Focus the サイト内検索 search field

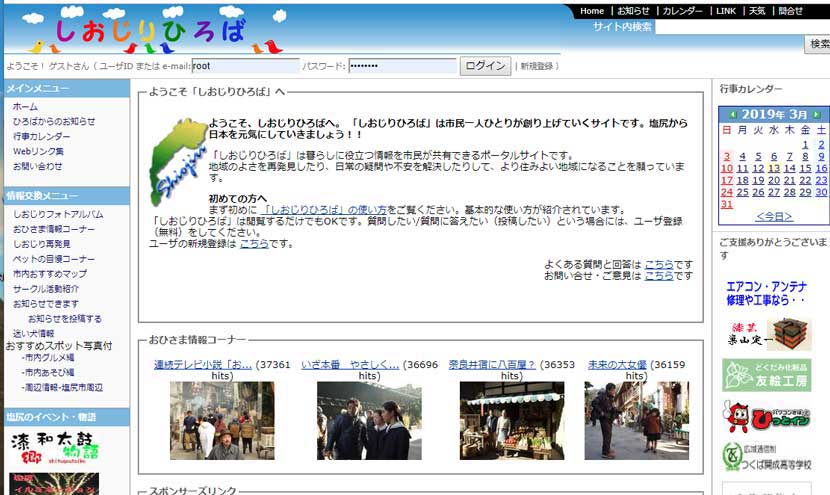(742, 27)
